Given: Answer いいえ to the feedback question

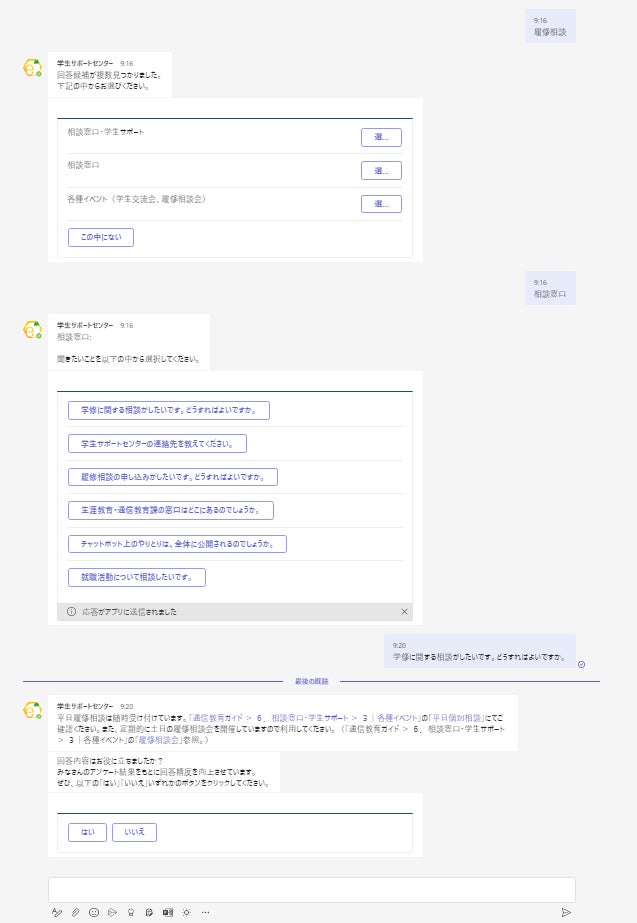Looking at the screenshot, I should [x=134, y=832].
